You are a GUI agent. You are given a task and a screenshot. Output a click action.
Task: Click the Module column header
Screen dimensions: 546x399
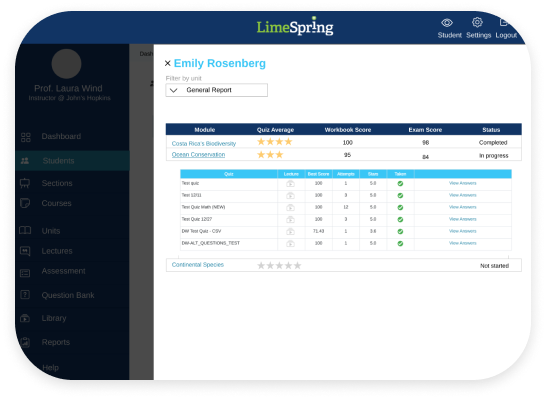(204, 130)
